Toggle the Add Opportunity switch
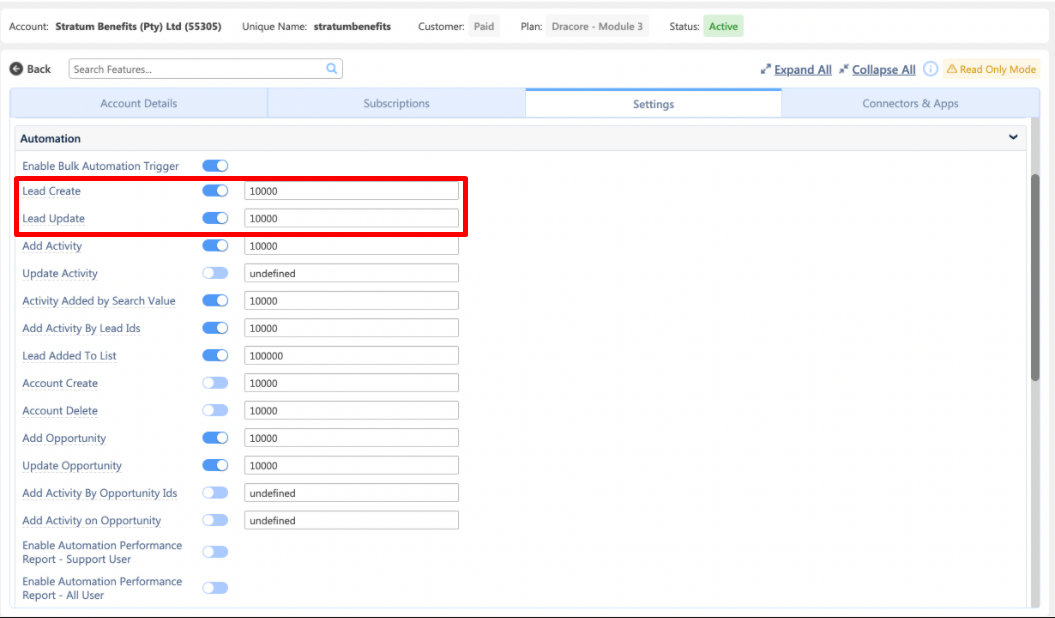This screenshot has width=1055, height=618. (x=215, y=438)
